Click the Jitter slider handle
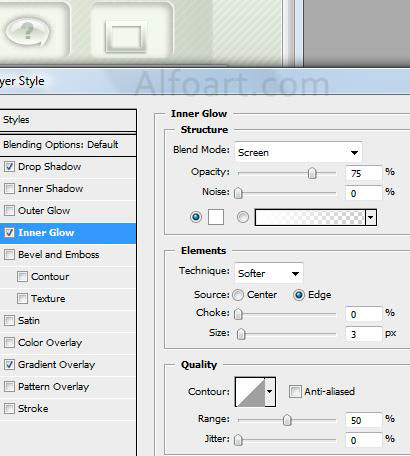The image size is (410, 456). (238, 440)
